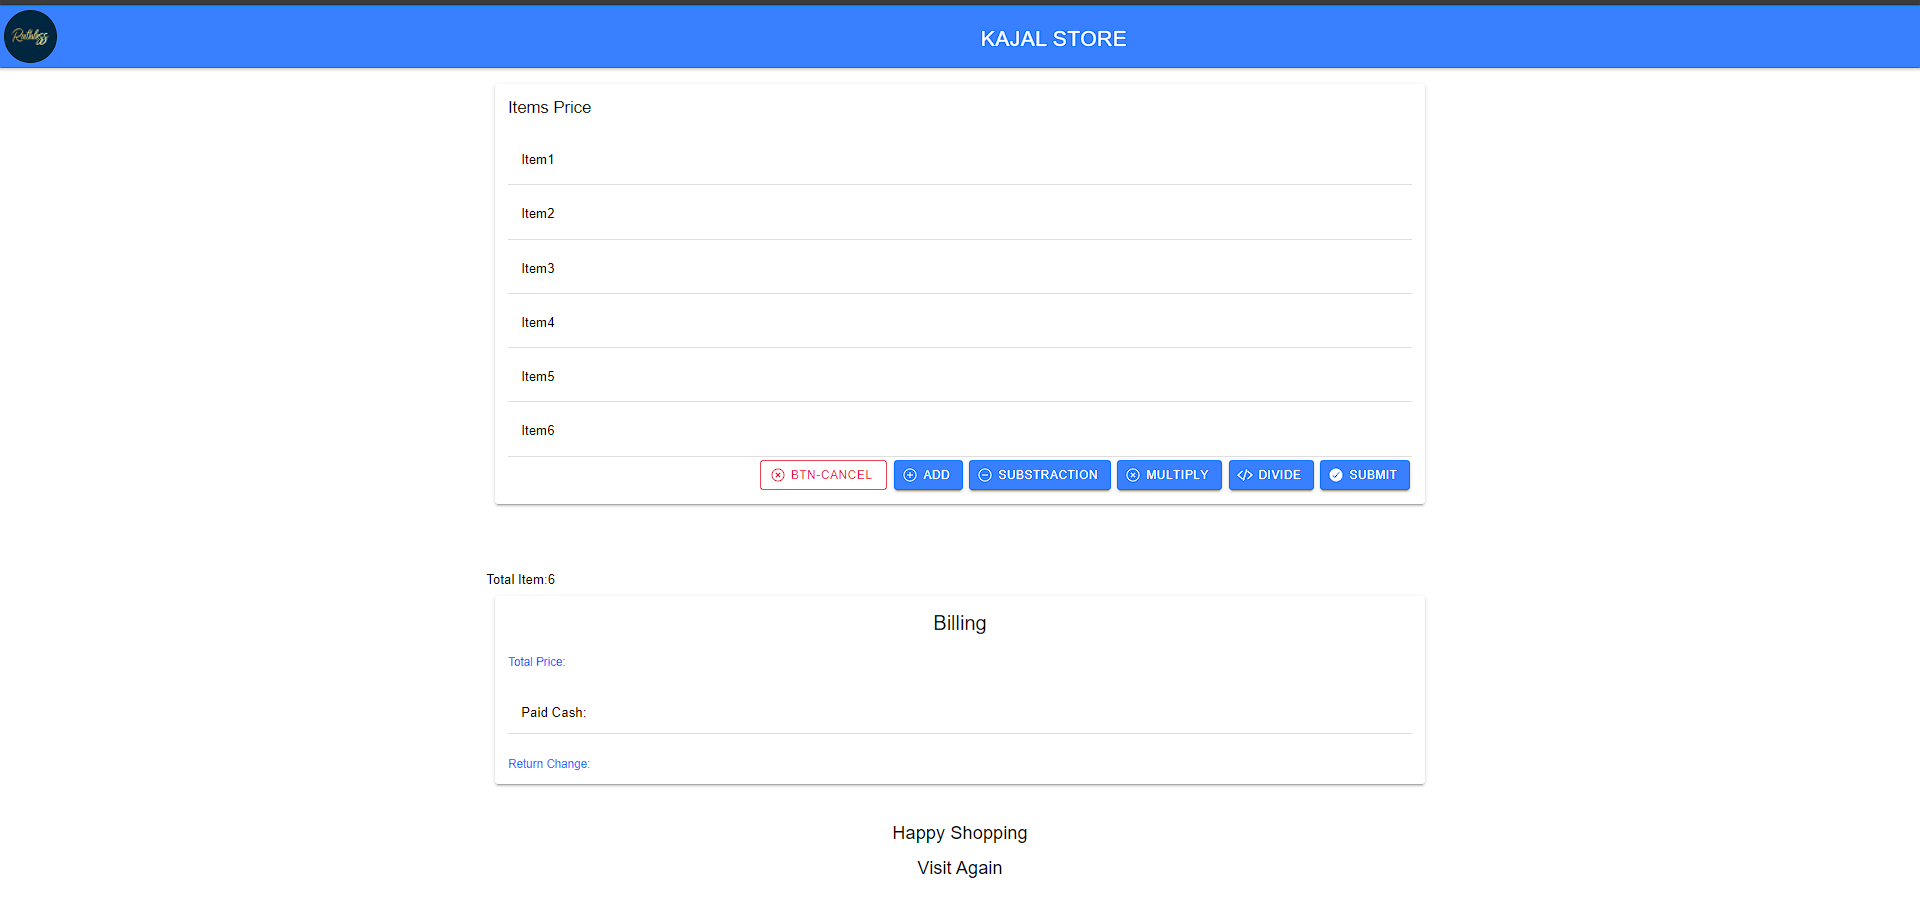Click the Billing heading

960,623
